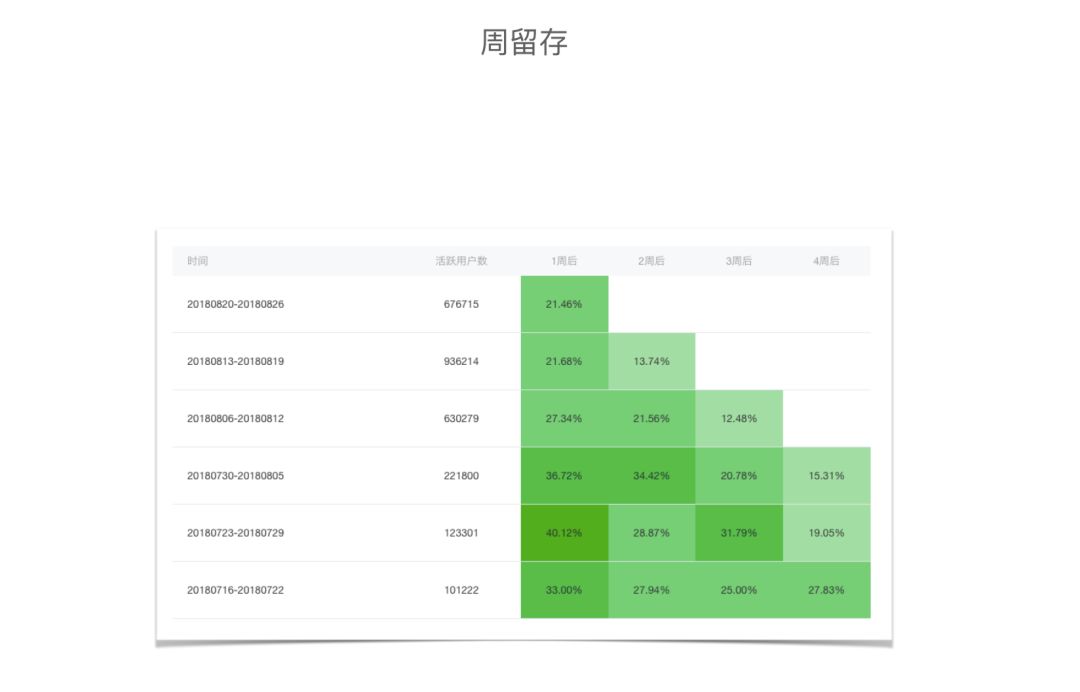Image resolution: width=1080 pixels, height=692 pixels.
Task: Click the 27.83% retention cell
Action: coord(827,590)
